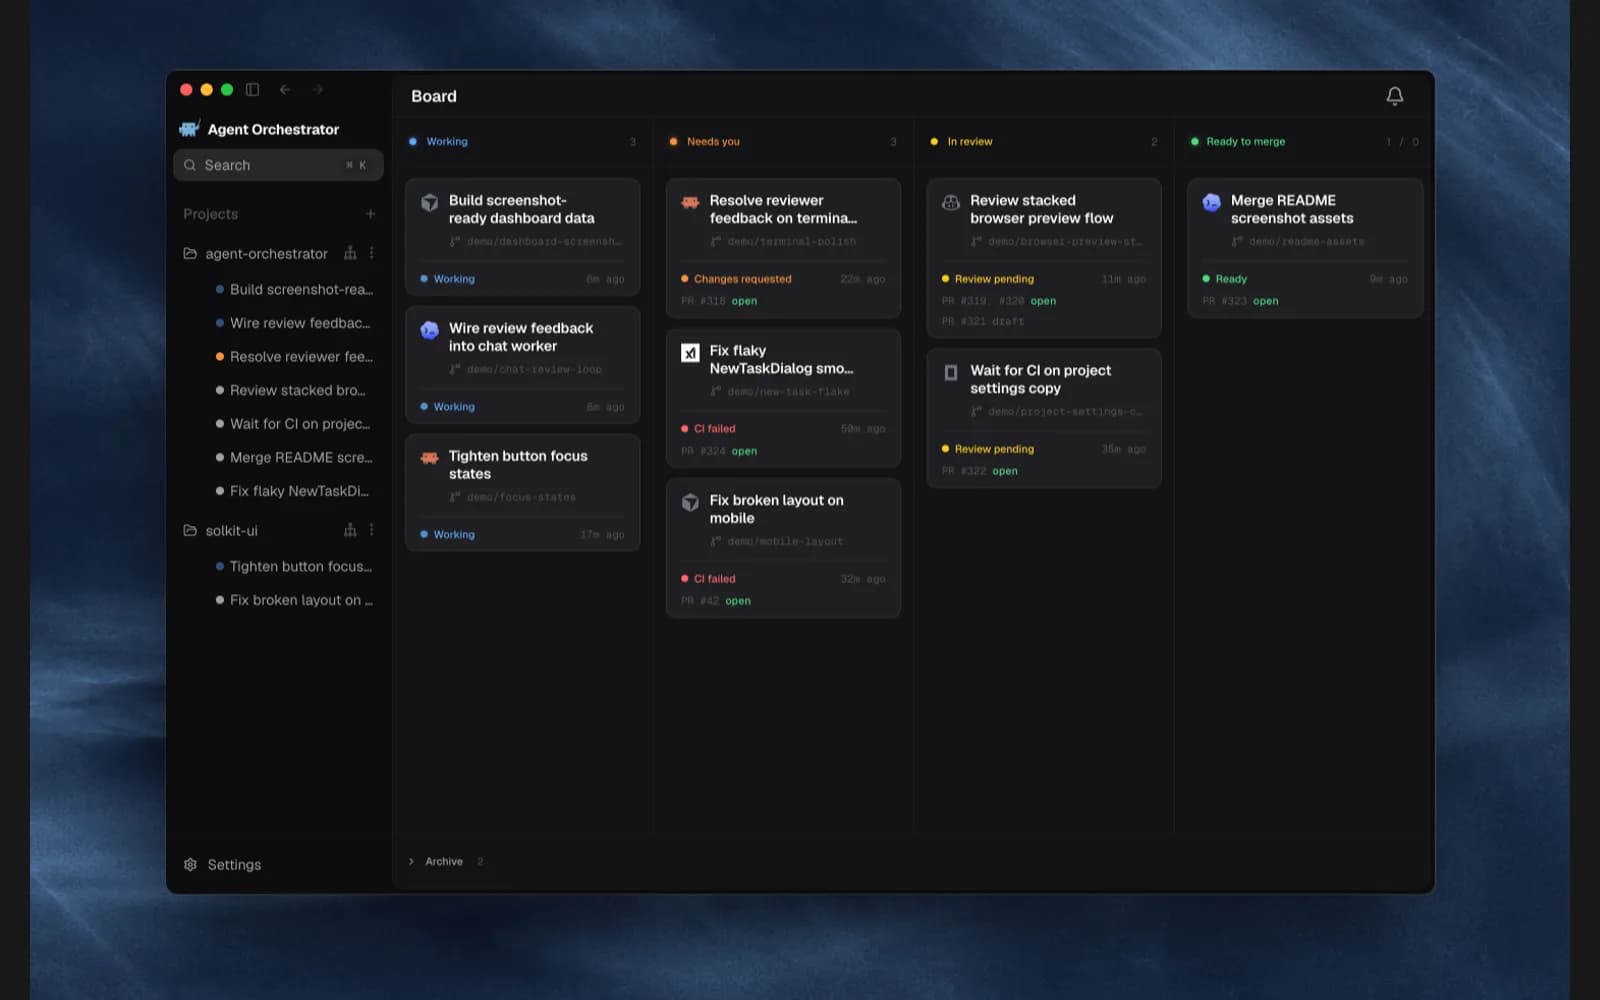Open agent-orchestrator hierarchy icon
Screen dimensions: 1600x1000
(350, 253)
